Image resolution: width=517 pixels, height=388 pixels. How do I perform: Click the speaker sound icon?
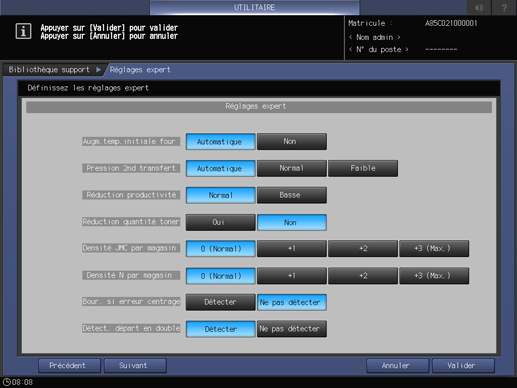tap(479, 7)
